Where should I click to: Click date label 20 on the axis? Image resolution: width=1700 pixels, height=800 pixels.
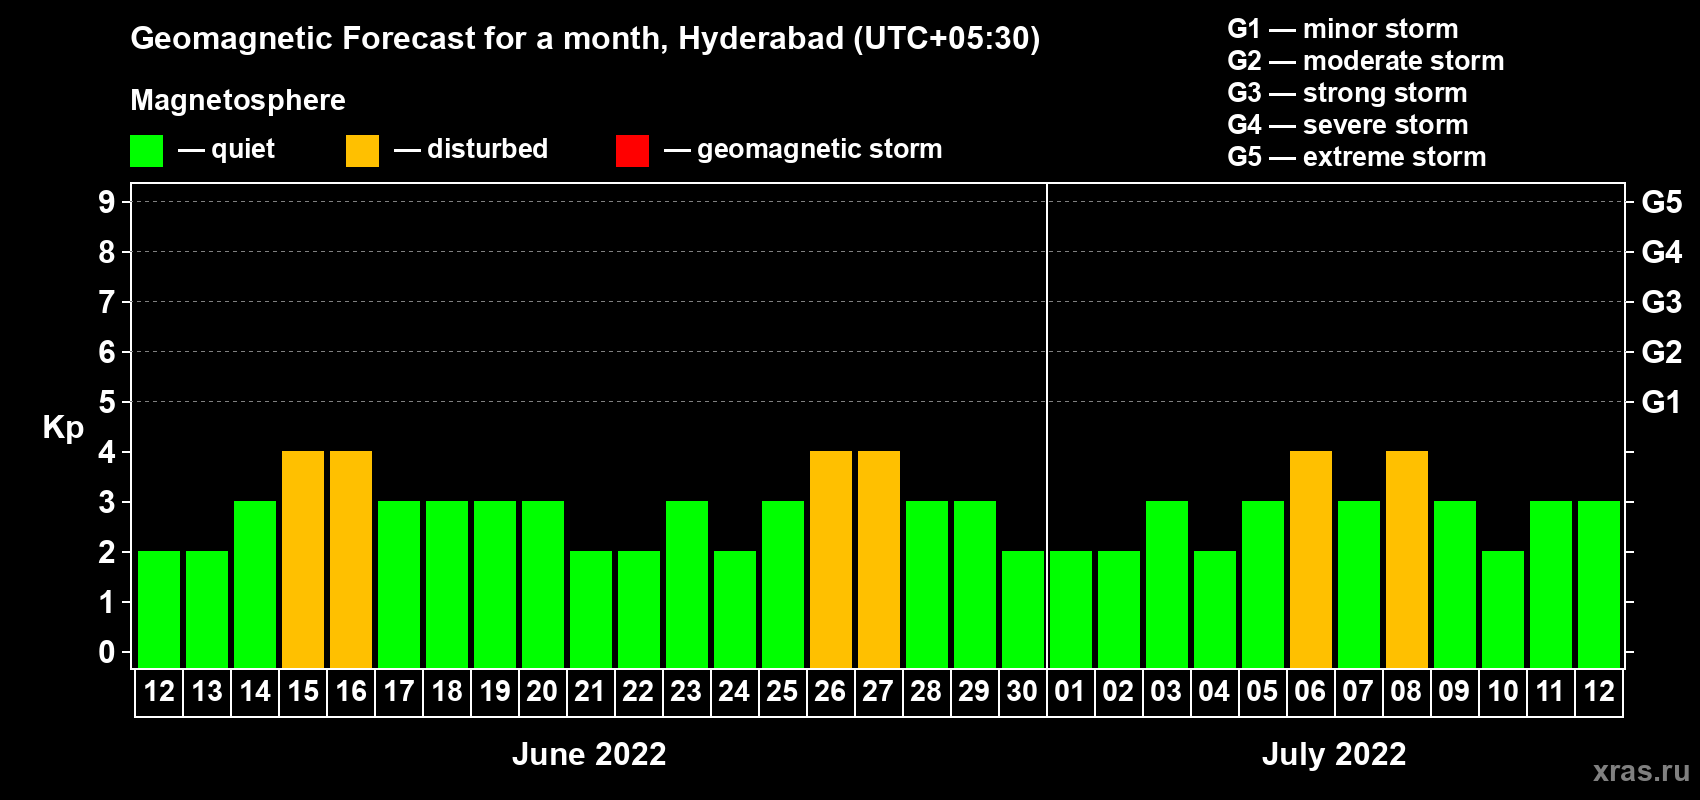tap(542, 691)
